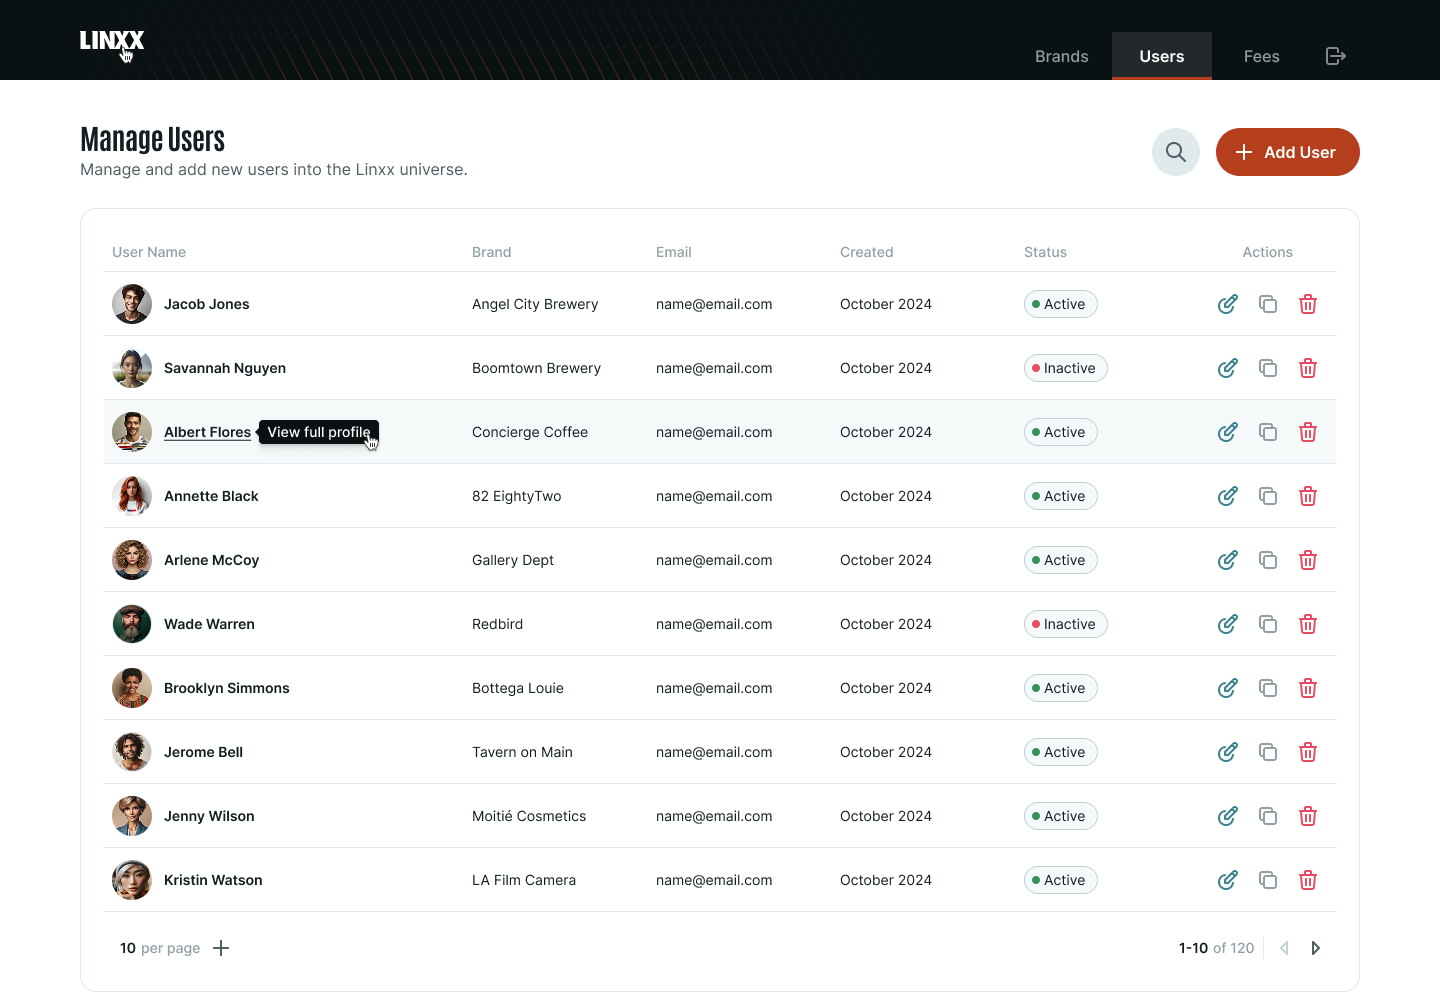Duplicate the Savannah Nguyen user row
Viewport: 1440px width, 992px height.
[1267, 368]
